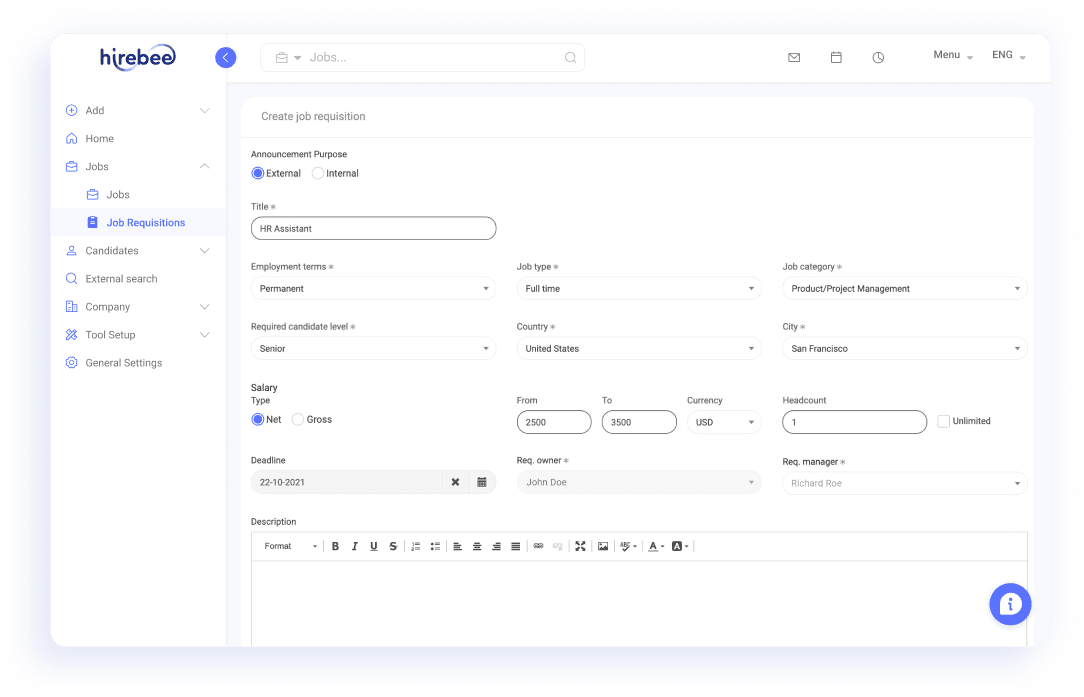Enable the Unlimited headcount checkbox
This screenshot has width=1084, height=697.
pyautogui.click(x=941, y=421)
